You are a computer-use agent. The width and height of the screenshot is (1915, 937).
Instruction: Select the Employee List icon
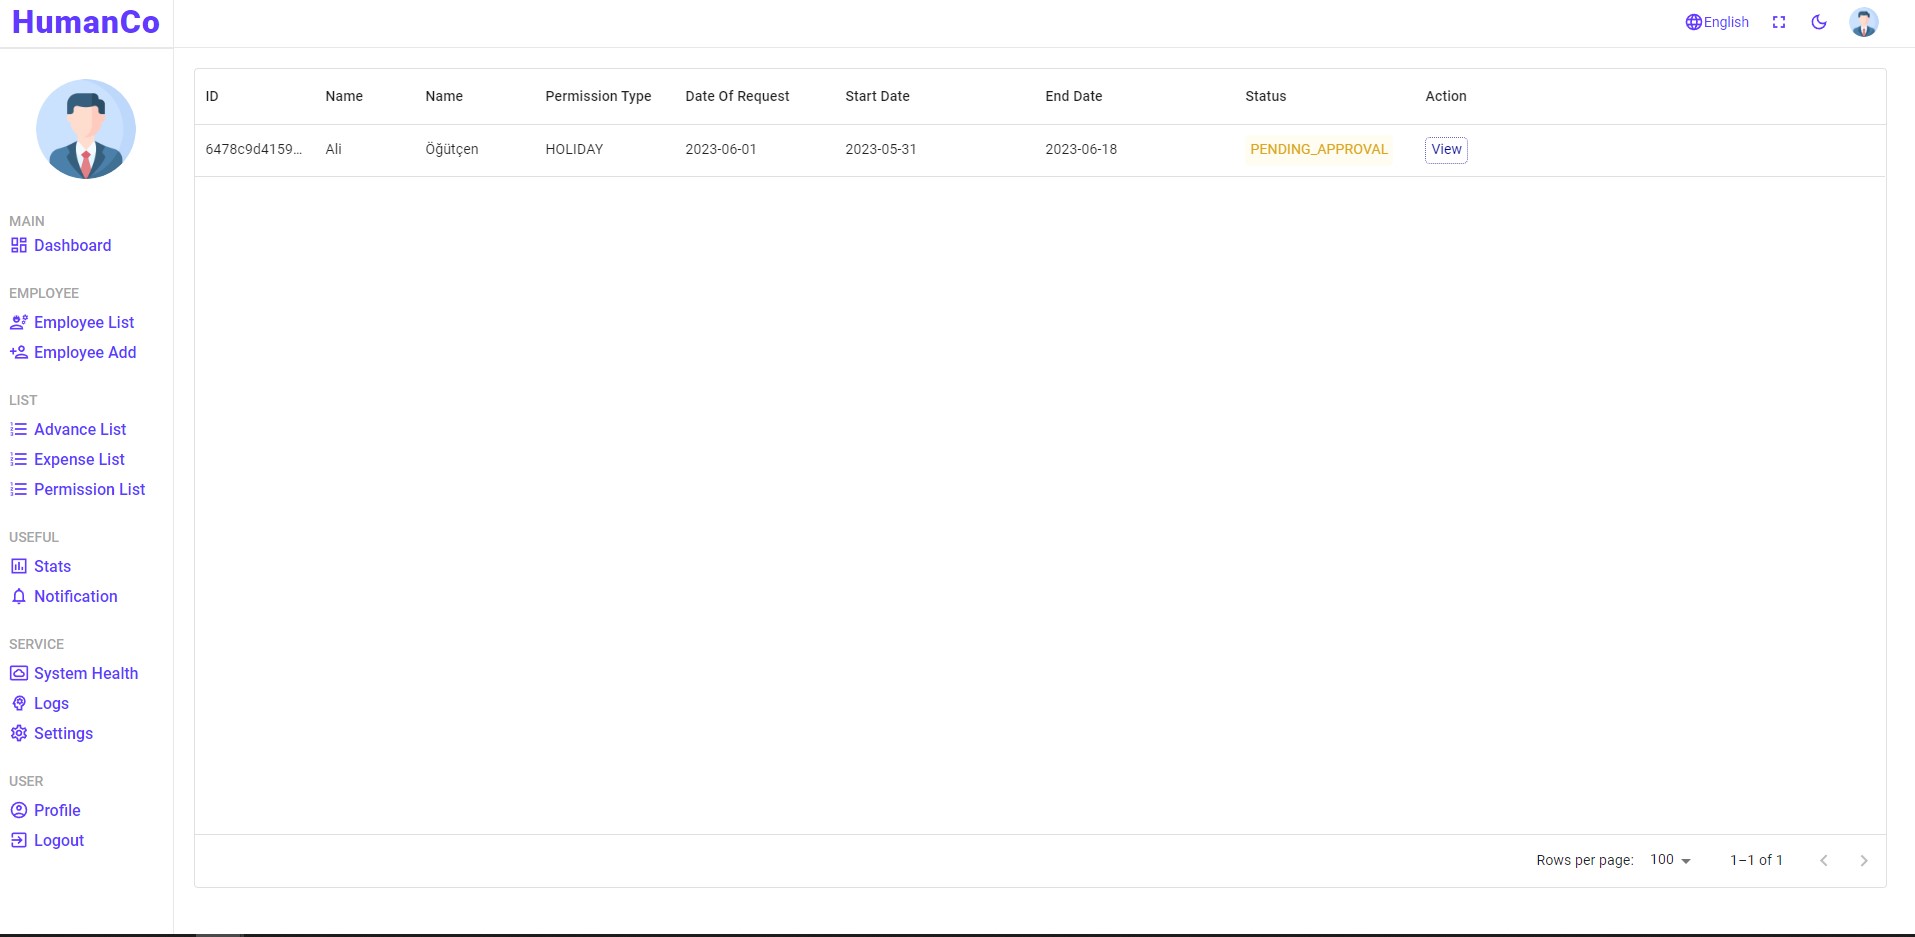coord(19,322)
